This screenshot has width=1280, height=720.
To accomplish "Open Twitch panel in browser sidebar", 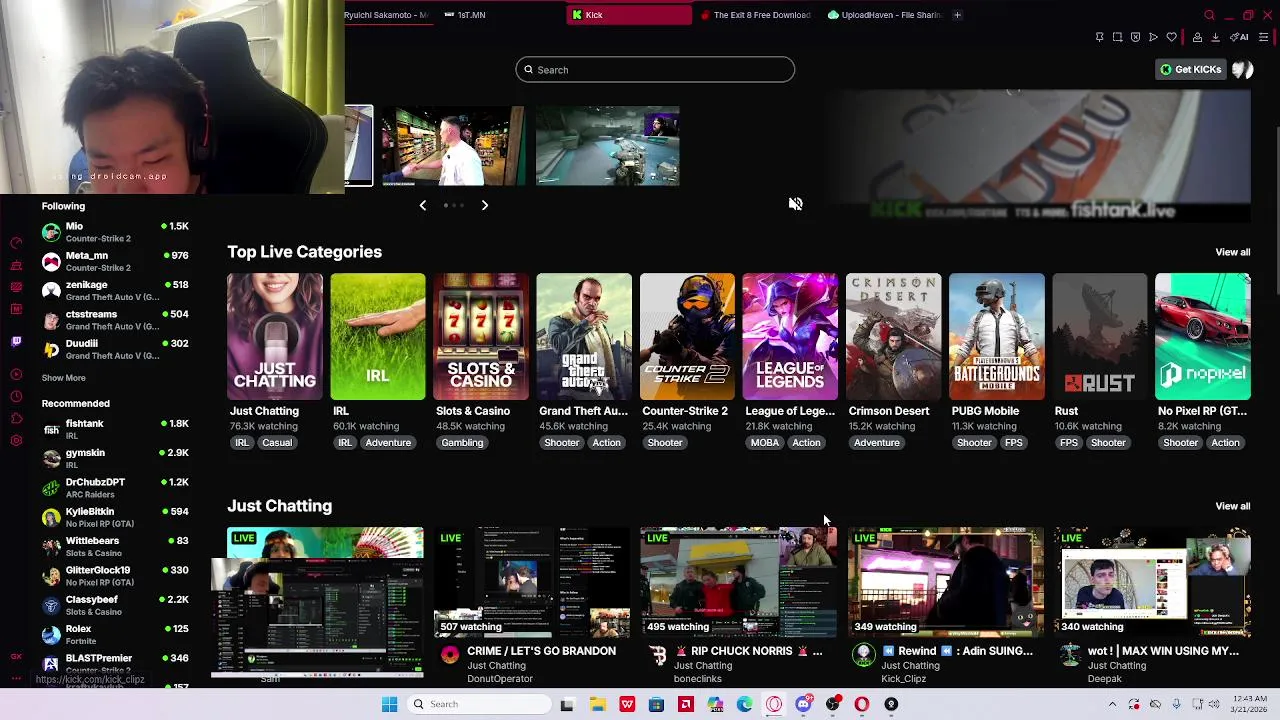I will [x=16, y=340].
